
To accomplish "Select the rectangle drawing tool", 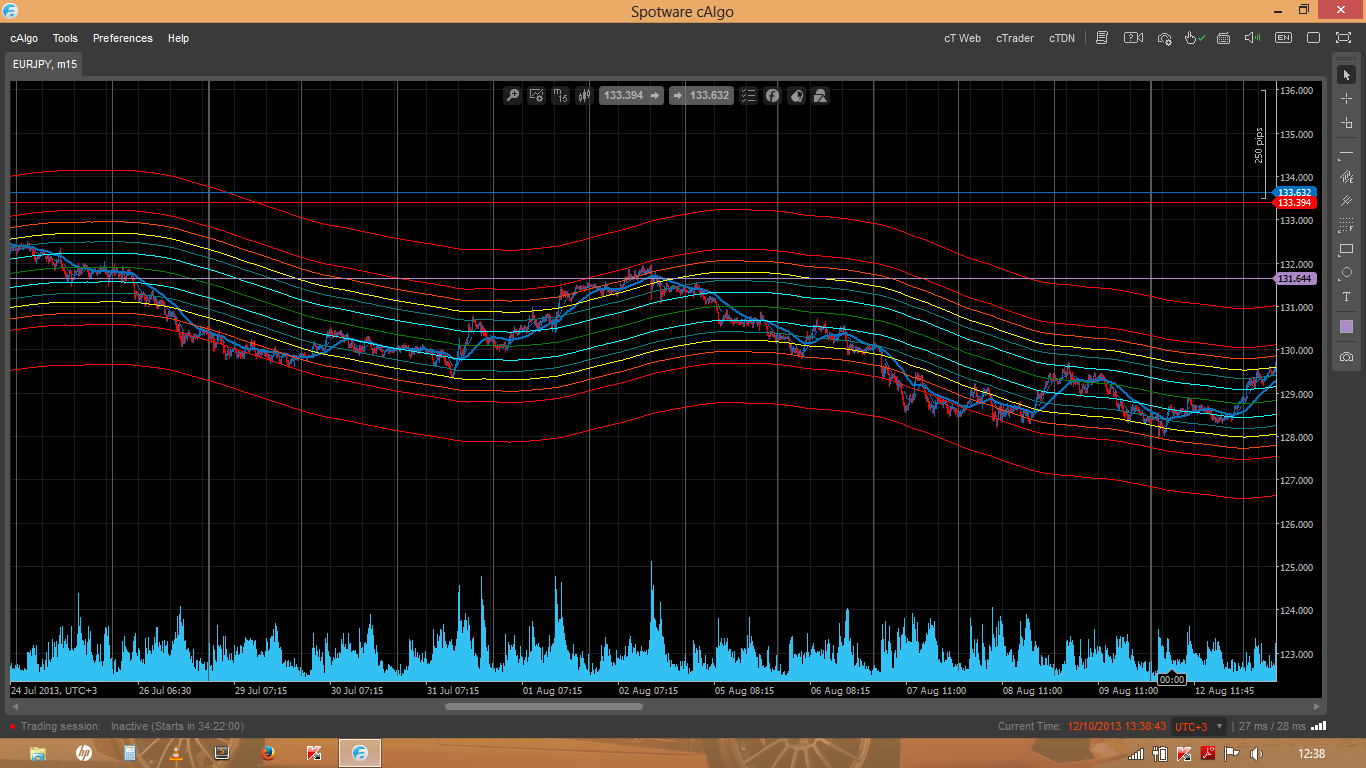I will [x=1346, y=249].
